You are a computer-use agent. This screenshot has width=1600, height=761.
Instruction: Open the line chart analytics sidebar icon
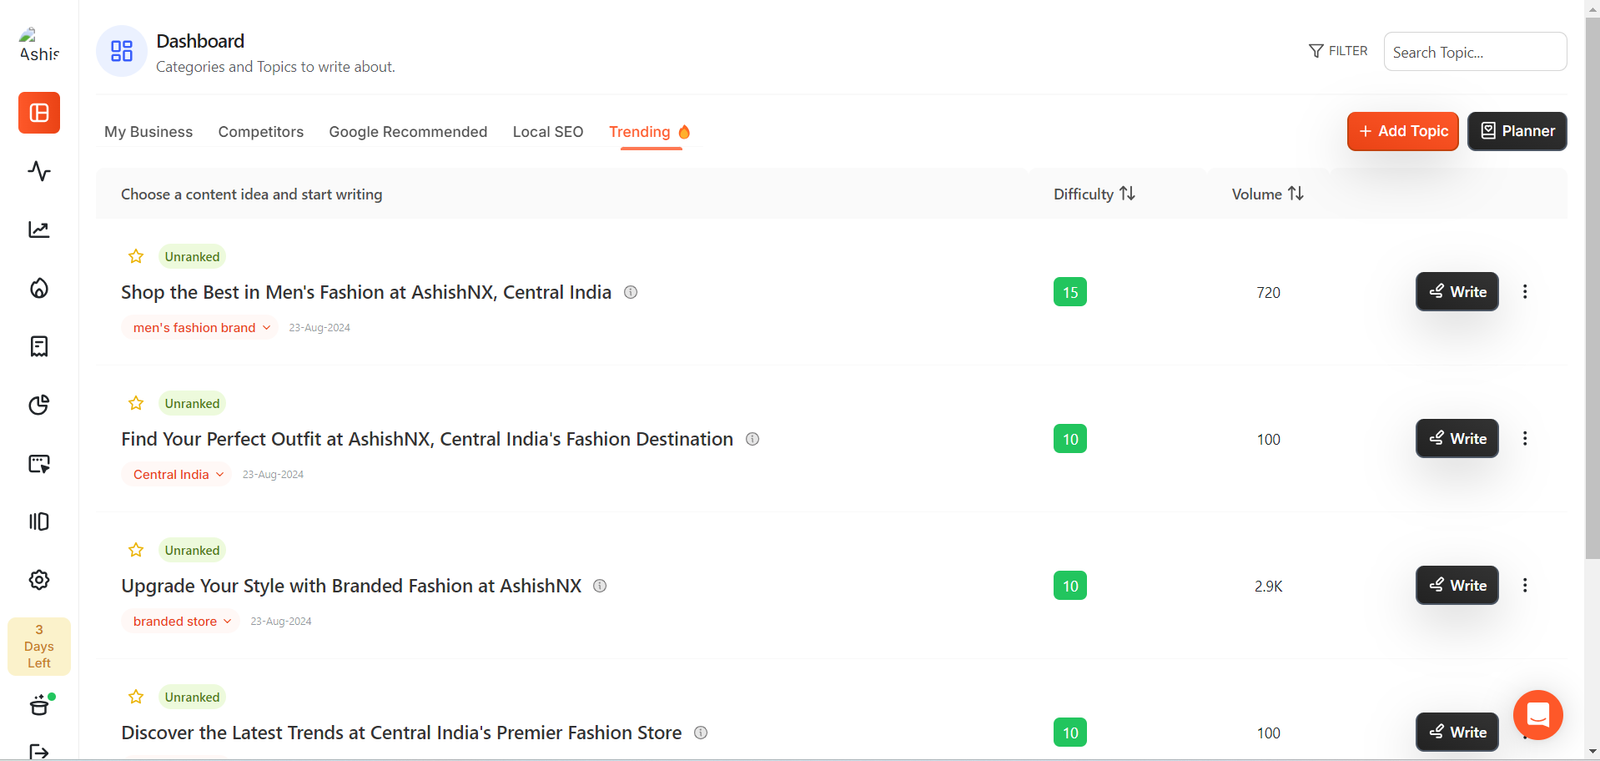click(39, 230)
